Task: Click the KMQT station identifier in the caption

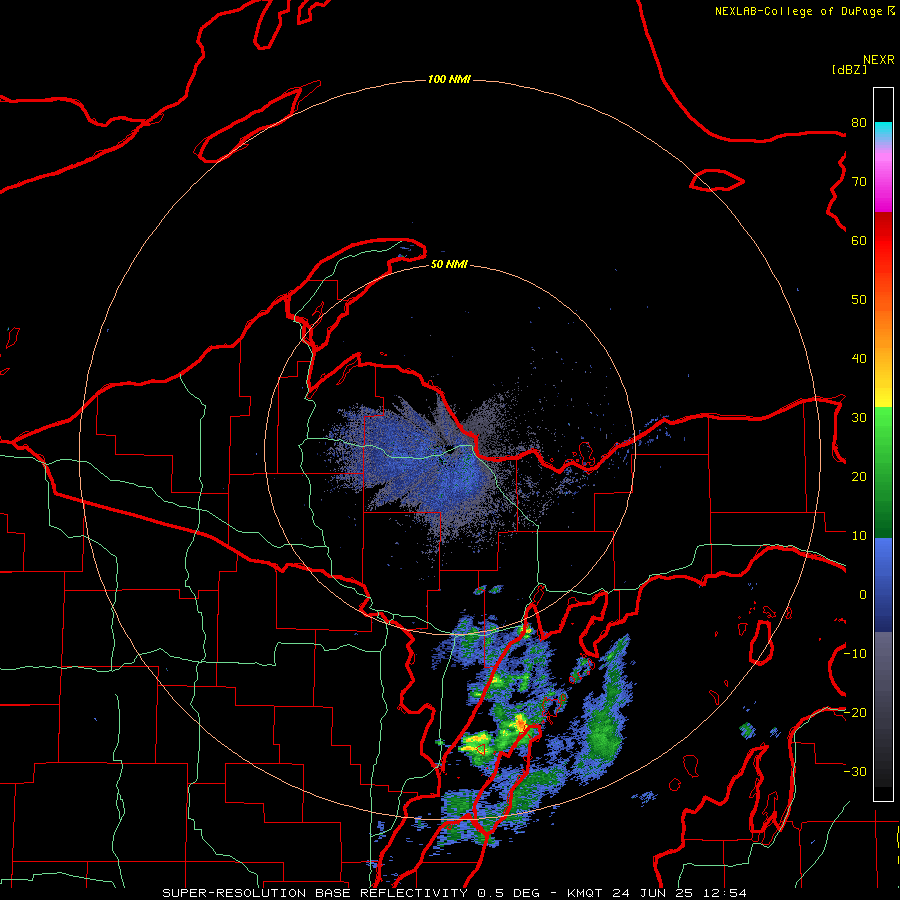Action: tap(587, 893)
